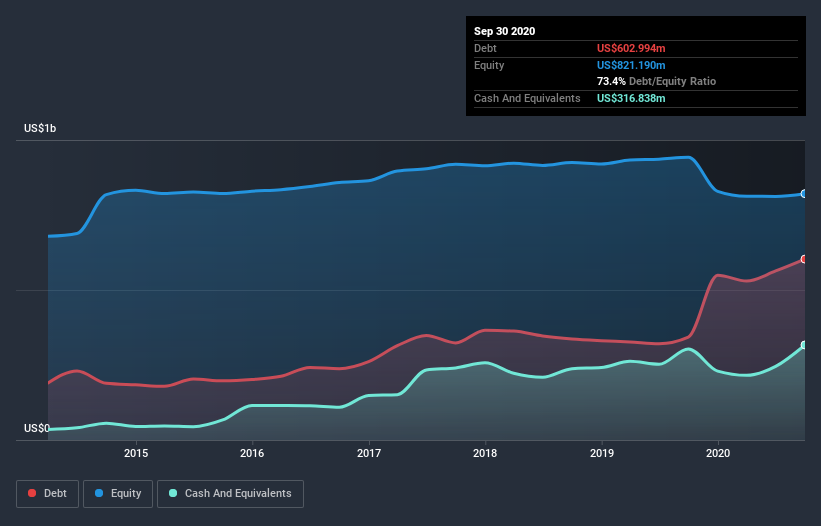This screenshot has width=821, height=526.
Task: Toggle the Debt legend button
Action: 47,494
